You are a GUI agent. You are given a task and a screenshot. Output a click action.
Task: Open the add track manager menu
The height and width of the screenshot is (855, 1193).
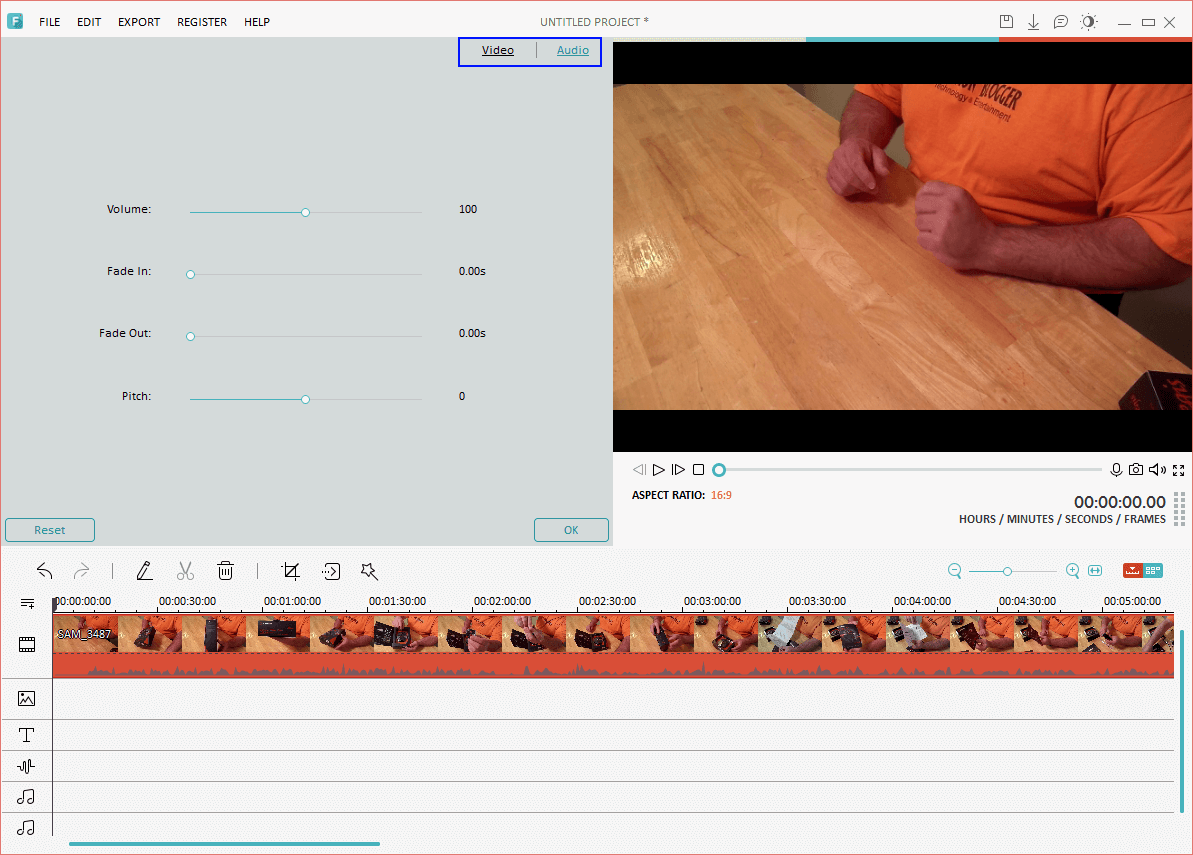point(27,603)
